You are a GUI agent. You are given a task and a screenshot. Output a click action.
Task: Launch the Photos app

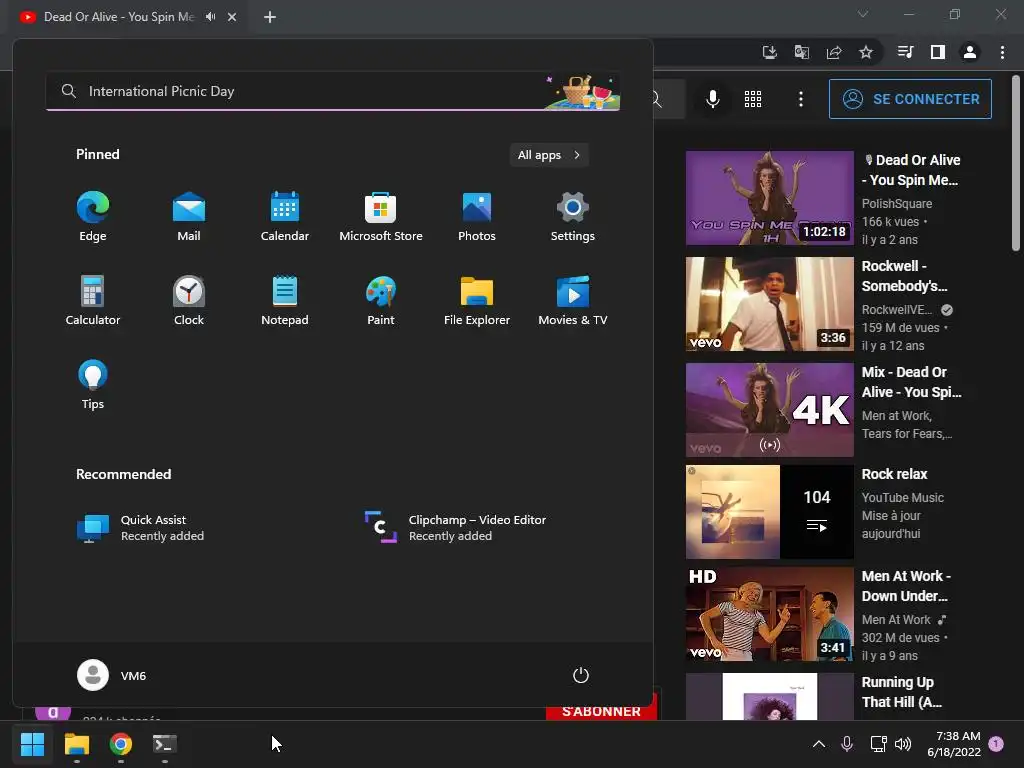pyautogui.click(x=477, y=217)
